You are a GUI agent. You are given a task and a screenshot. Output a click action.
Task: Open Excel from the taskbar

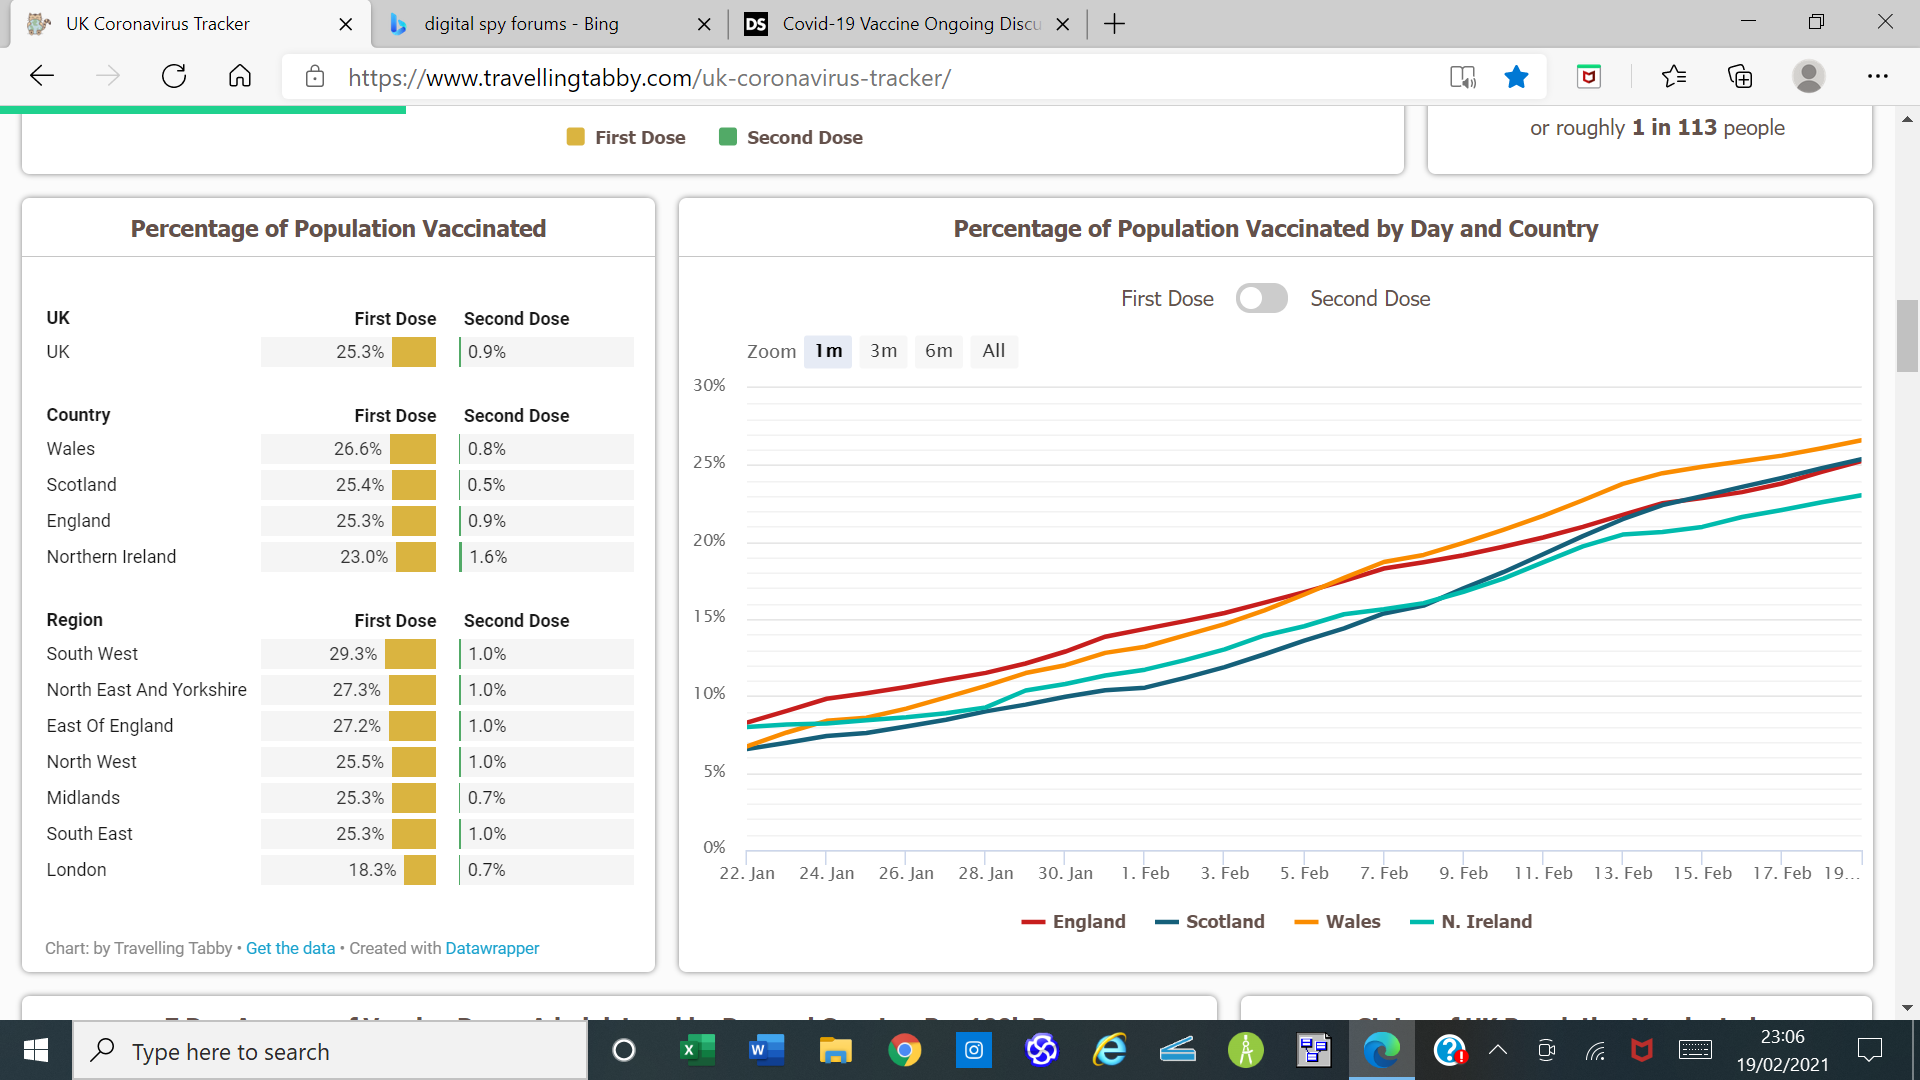tap(697, 1050)
